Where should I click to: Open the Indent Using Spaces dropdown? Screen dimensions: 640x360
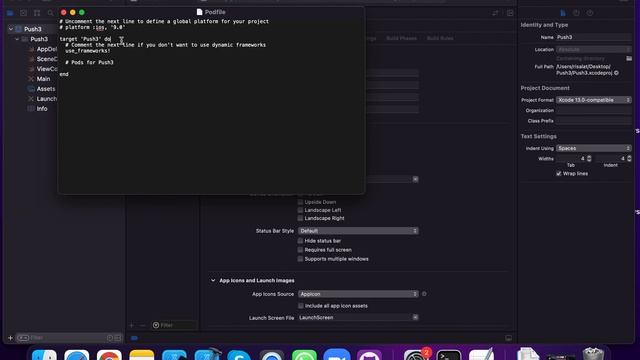pyautogui.click(x=593, y=148)
